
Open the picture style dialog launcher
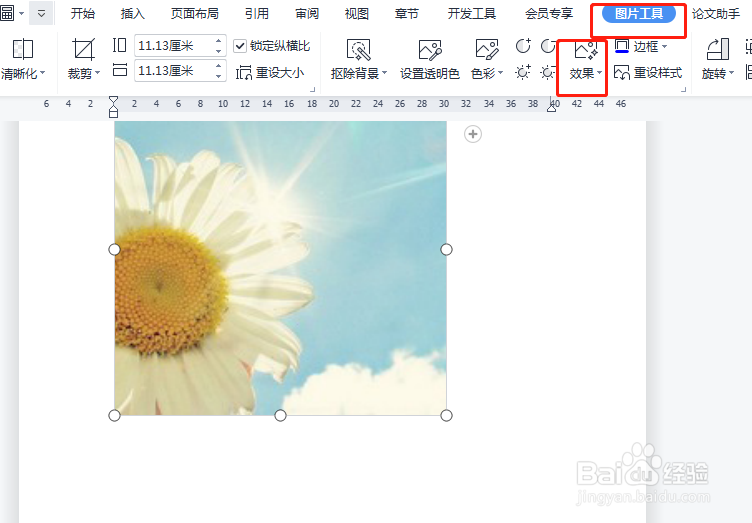click(x=684, y=89)
